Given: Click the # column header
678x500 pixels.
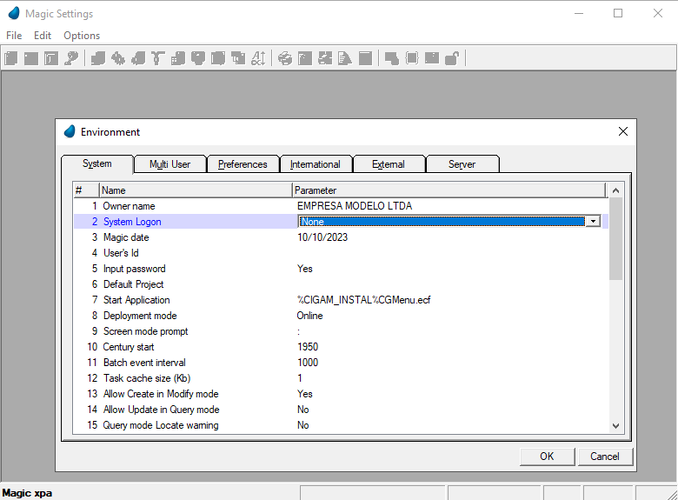Looking at the screenshot, I should click(86, 190).
